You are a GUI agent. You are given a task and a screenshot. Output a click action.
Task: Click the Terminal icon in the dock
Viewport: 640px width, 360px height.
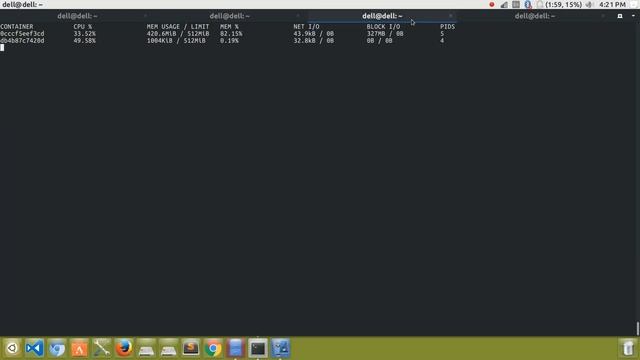(258, 348)
